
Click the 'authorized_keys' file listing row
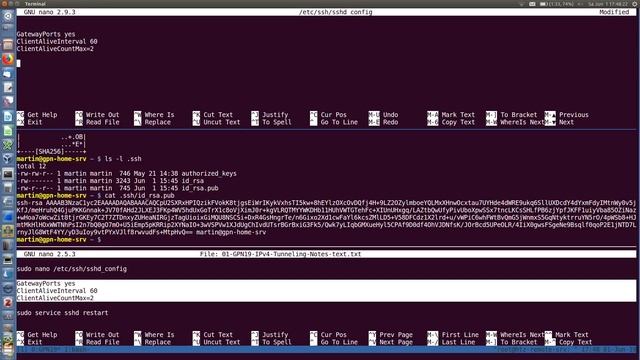(x=127, y=173)
